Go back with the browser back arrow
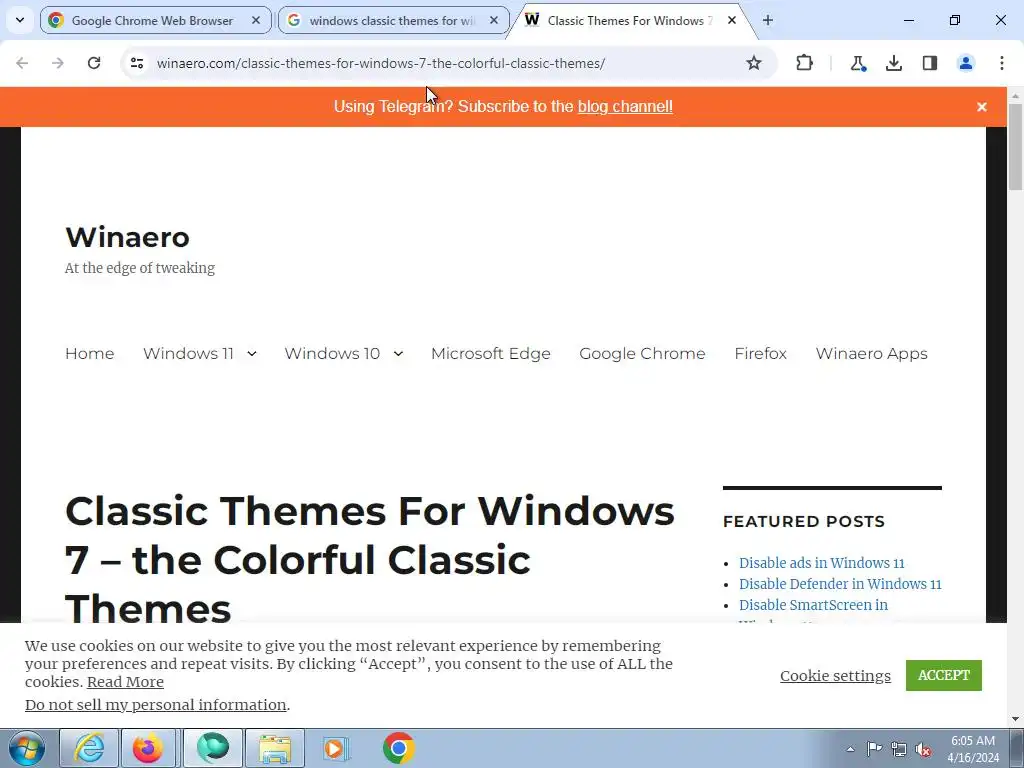The image size is (1024, 768). [x=22, y=63]
